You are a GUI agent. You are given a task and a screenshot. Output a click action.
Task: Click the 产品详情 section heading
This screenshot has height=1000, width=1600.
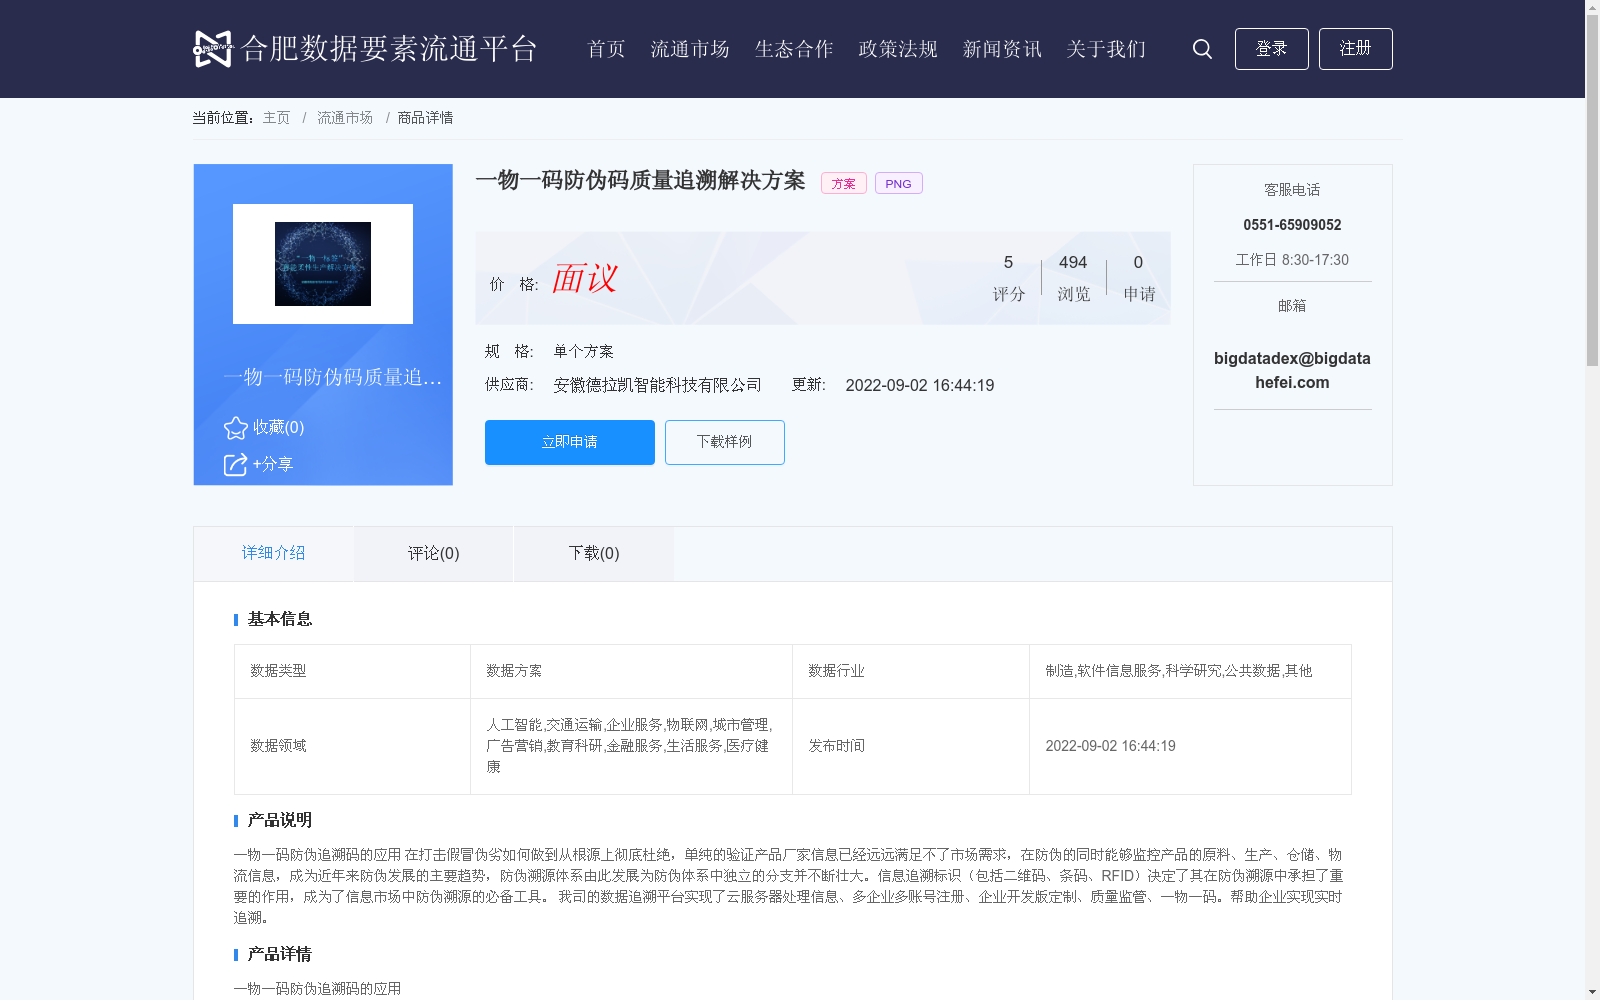point(280,954)
